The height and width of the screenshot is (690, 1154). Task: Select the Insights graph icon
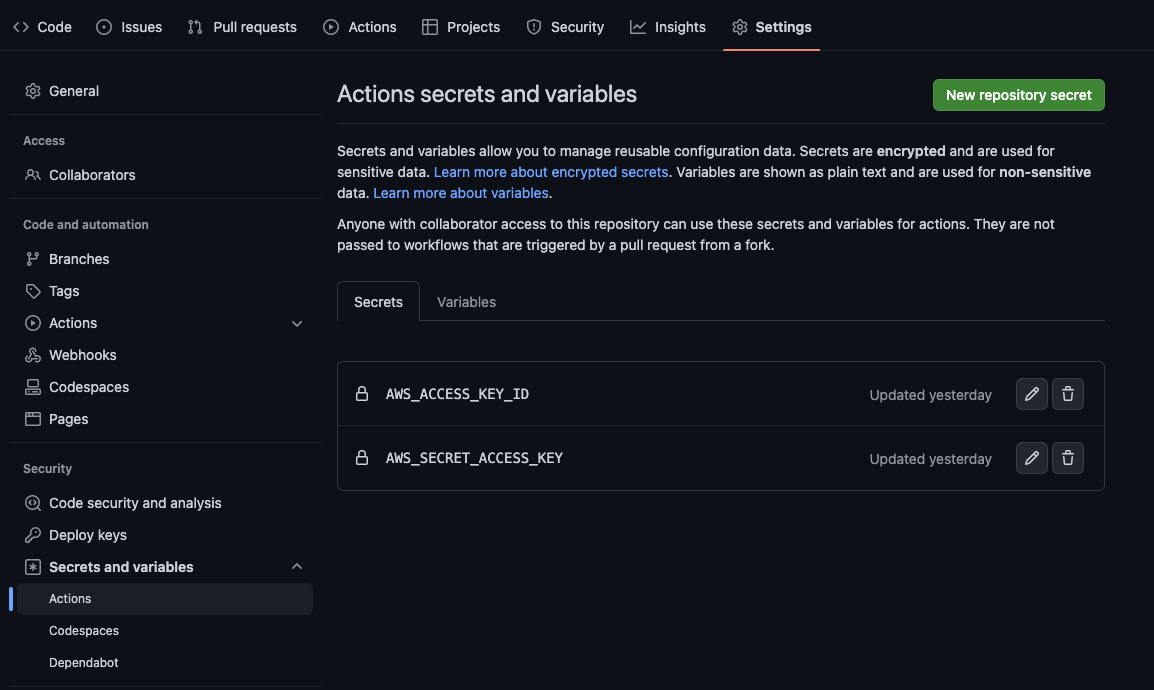click(x=638, y=27)
